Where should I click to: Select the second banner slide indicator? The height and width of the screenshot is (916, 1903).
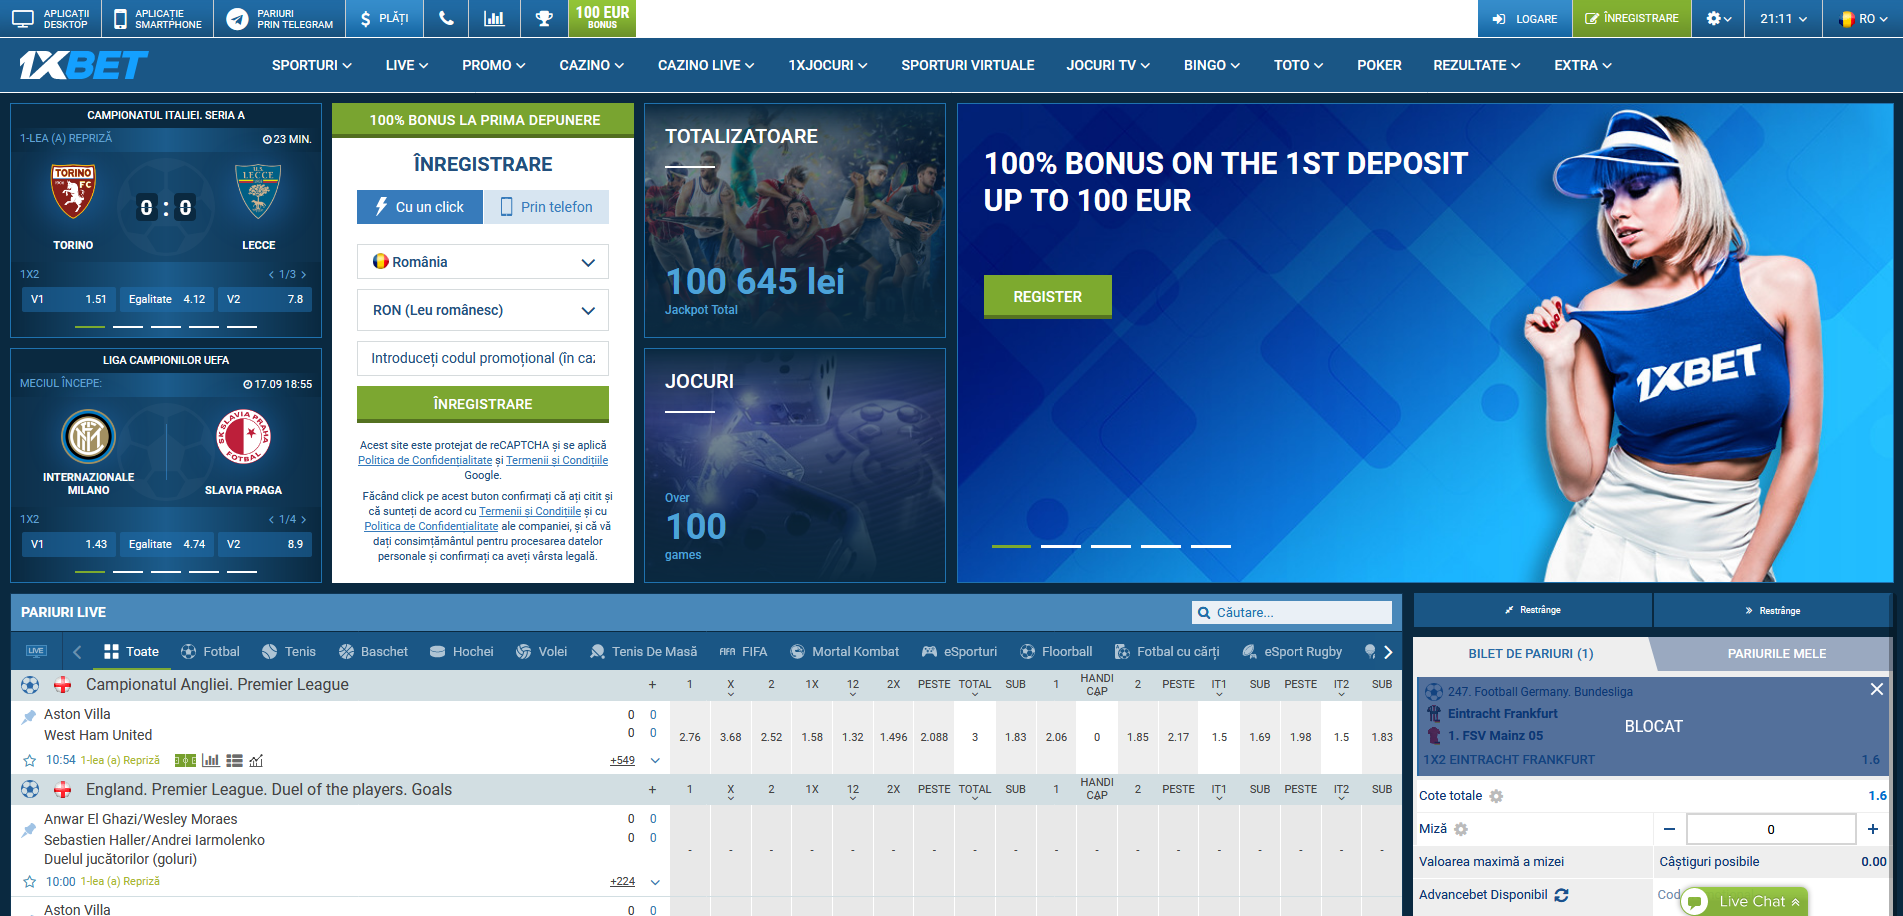pyautogui.click(x=1061, y=546)
